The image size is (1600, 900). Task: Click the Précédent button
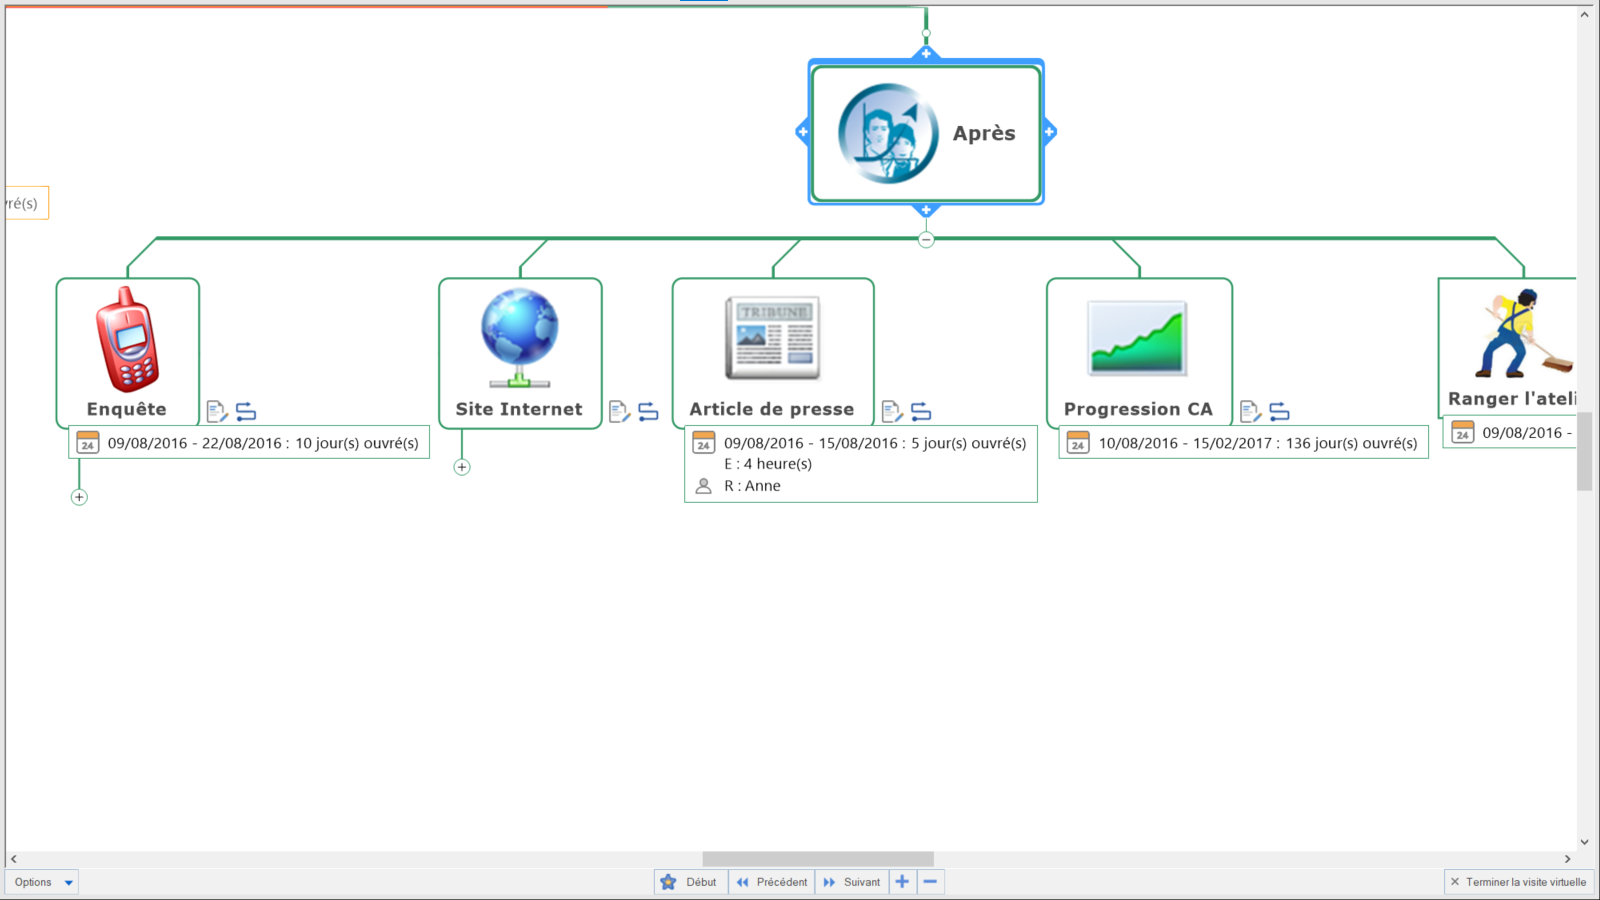772,882
